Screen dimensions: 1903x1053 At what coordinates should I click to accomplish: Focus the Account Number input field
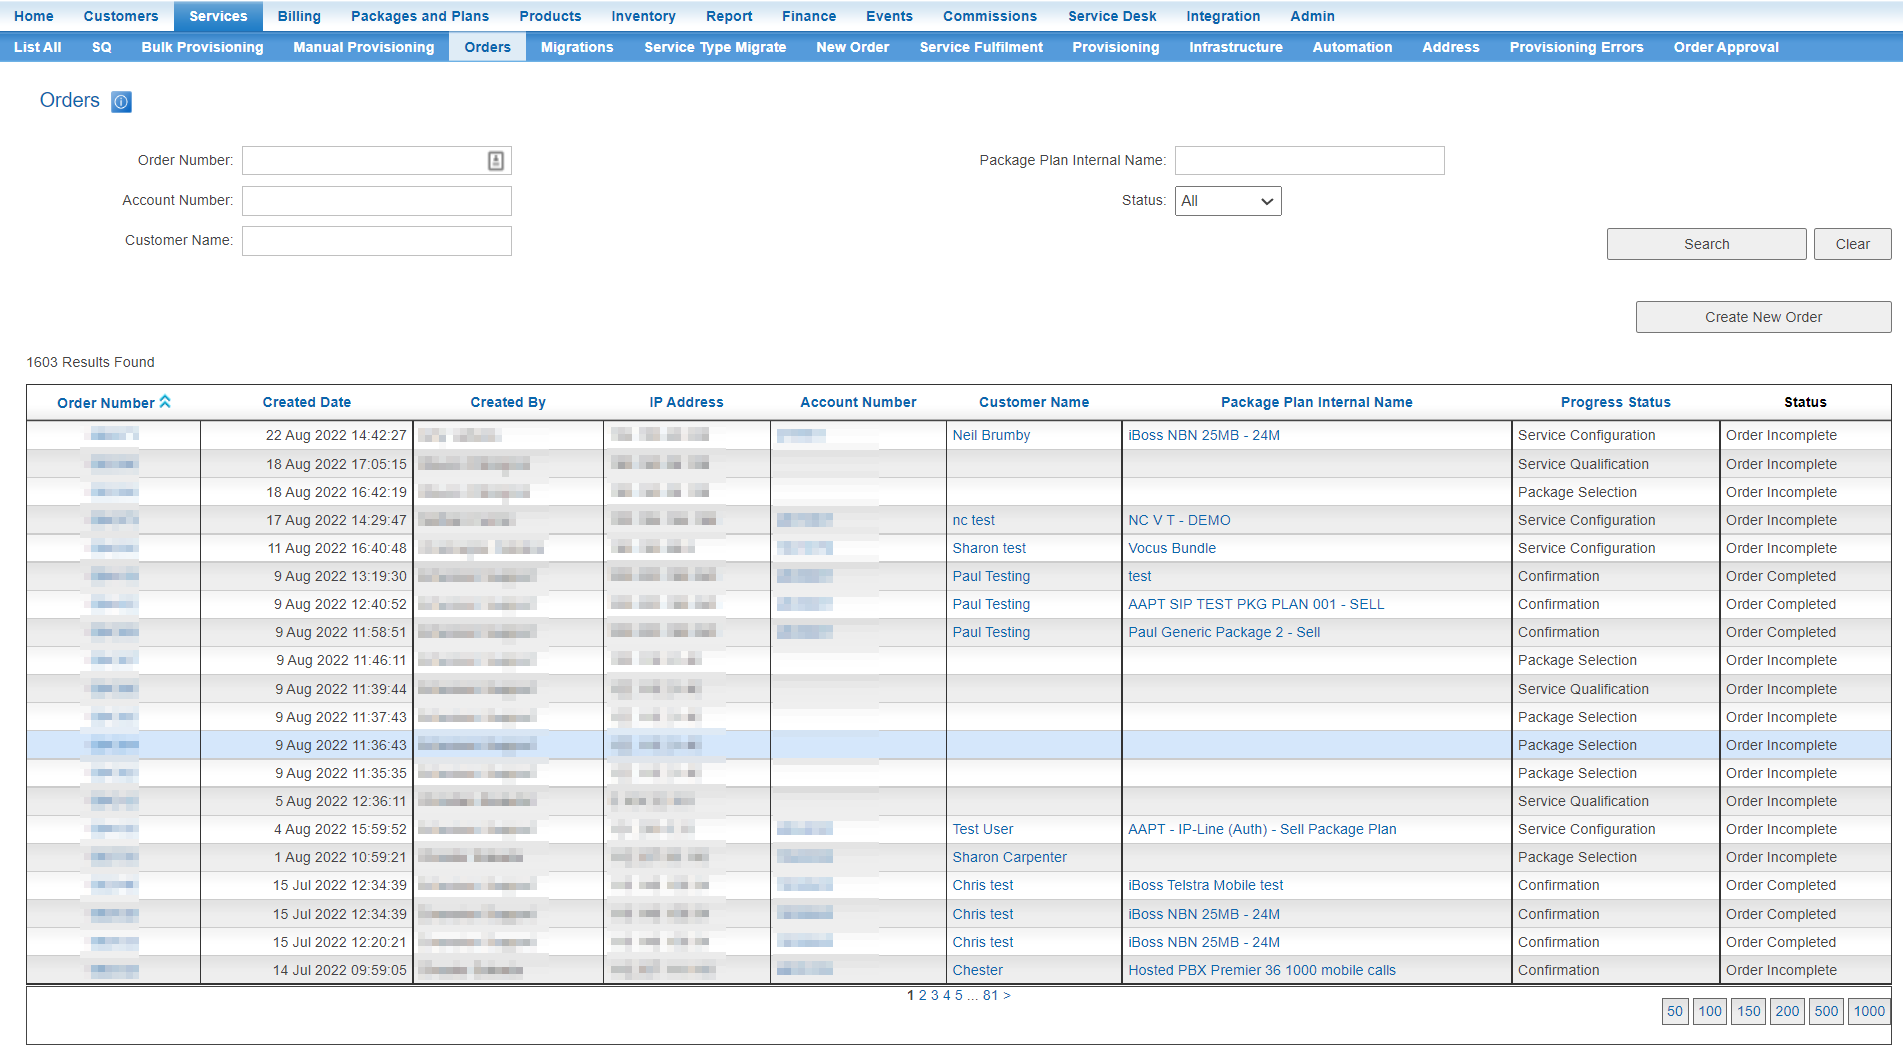tap(377, 201)
